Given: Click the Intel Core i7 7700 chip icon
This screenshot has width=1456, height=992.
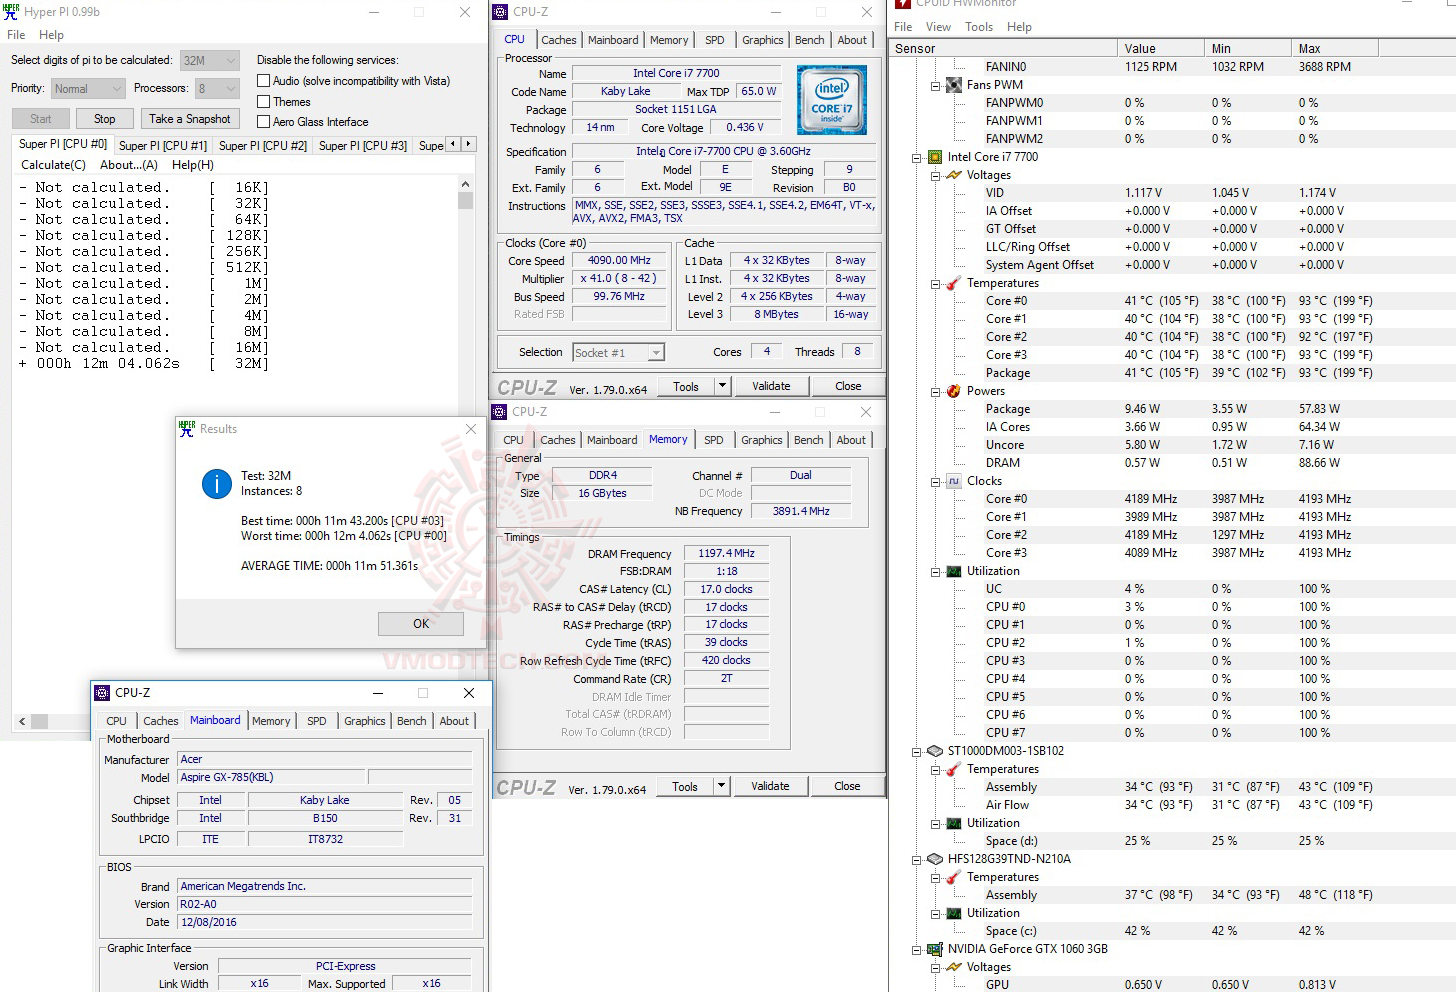Looking at the screenshot, I should [x=935, y=157].
